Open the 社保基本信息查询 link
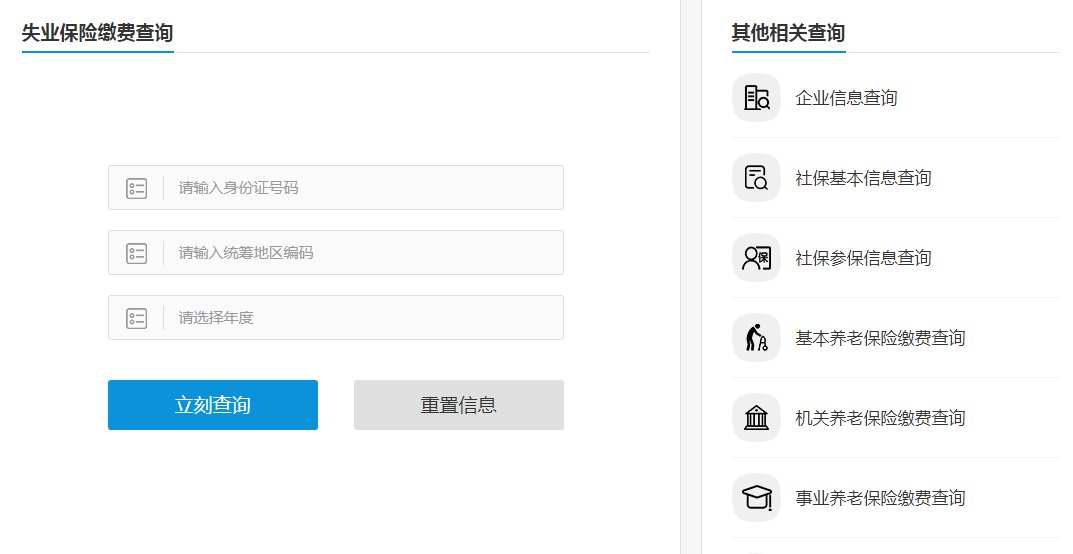1073x554 pixels. (863, 178)
